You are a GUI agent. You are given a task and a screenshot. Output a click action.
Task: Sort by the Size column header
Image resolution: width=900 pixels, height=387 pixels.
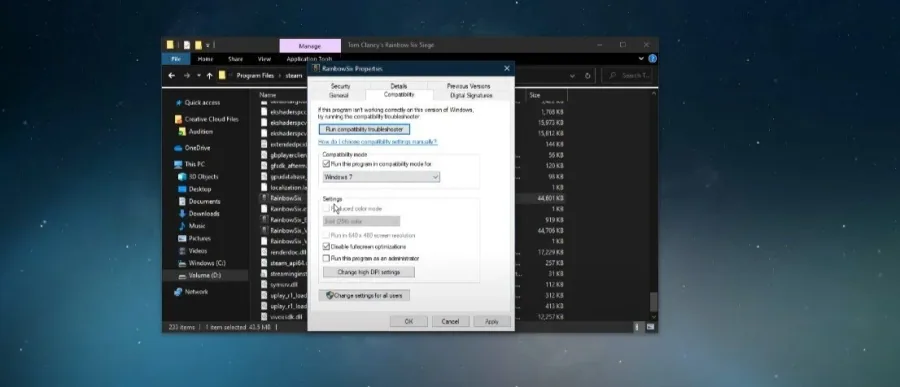(x=546, y=95)
